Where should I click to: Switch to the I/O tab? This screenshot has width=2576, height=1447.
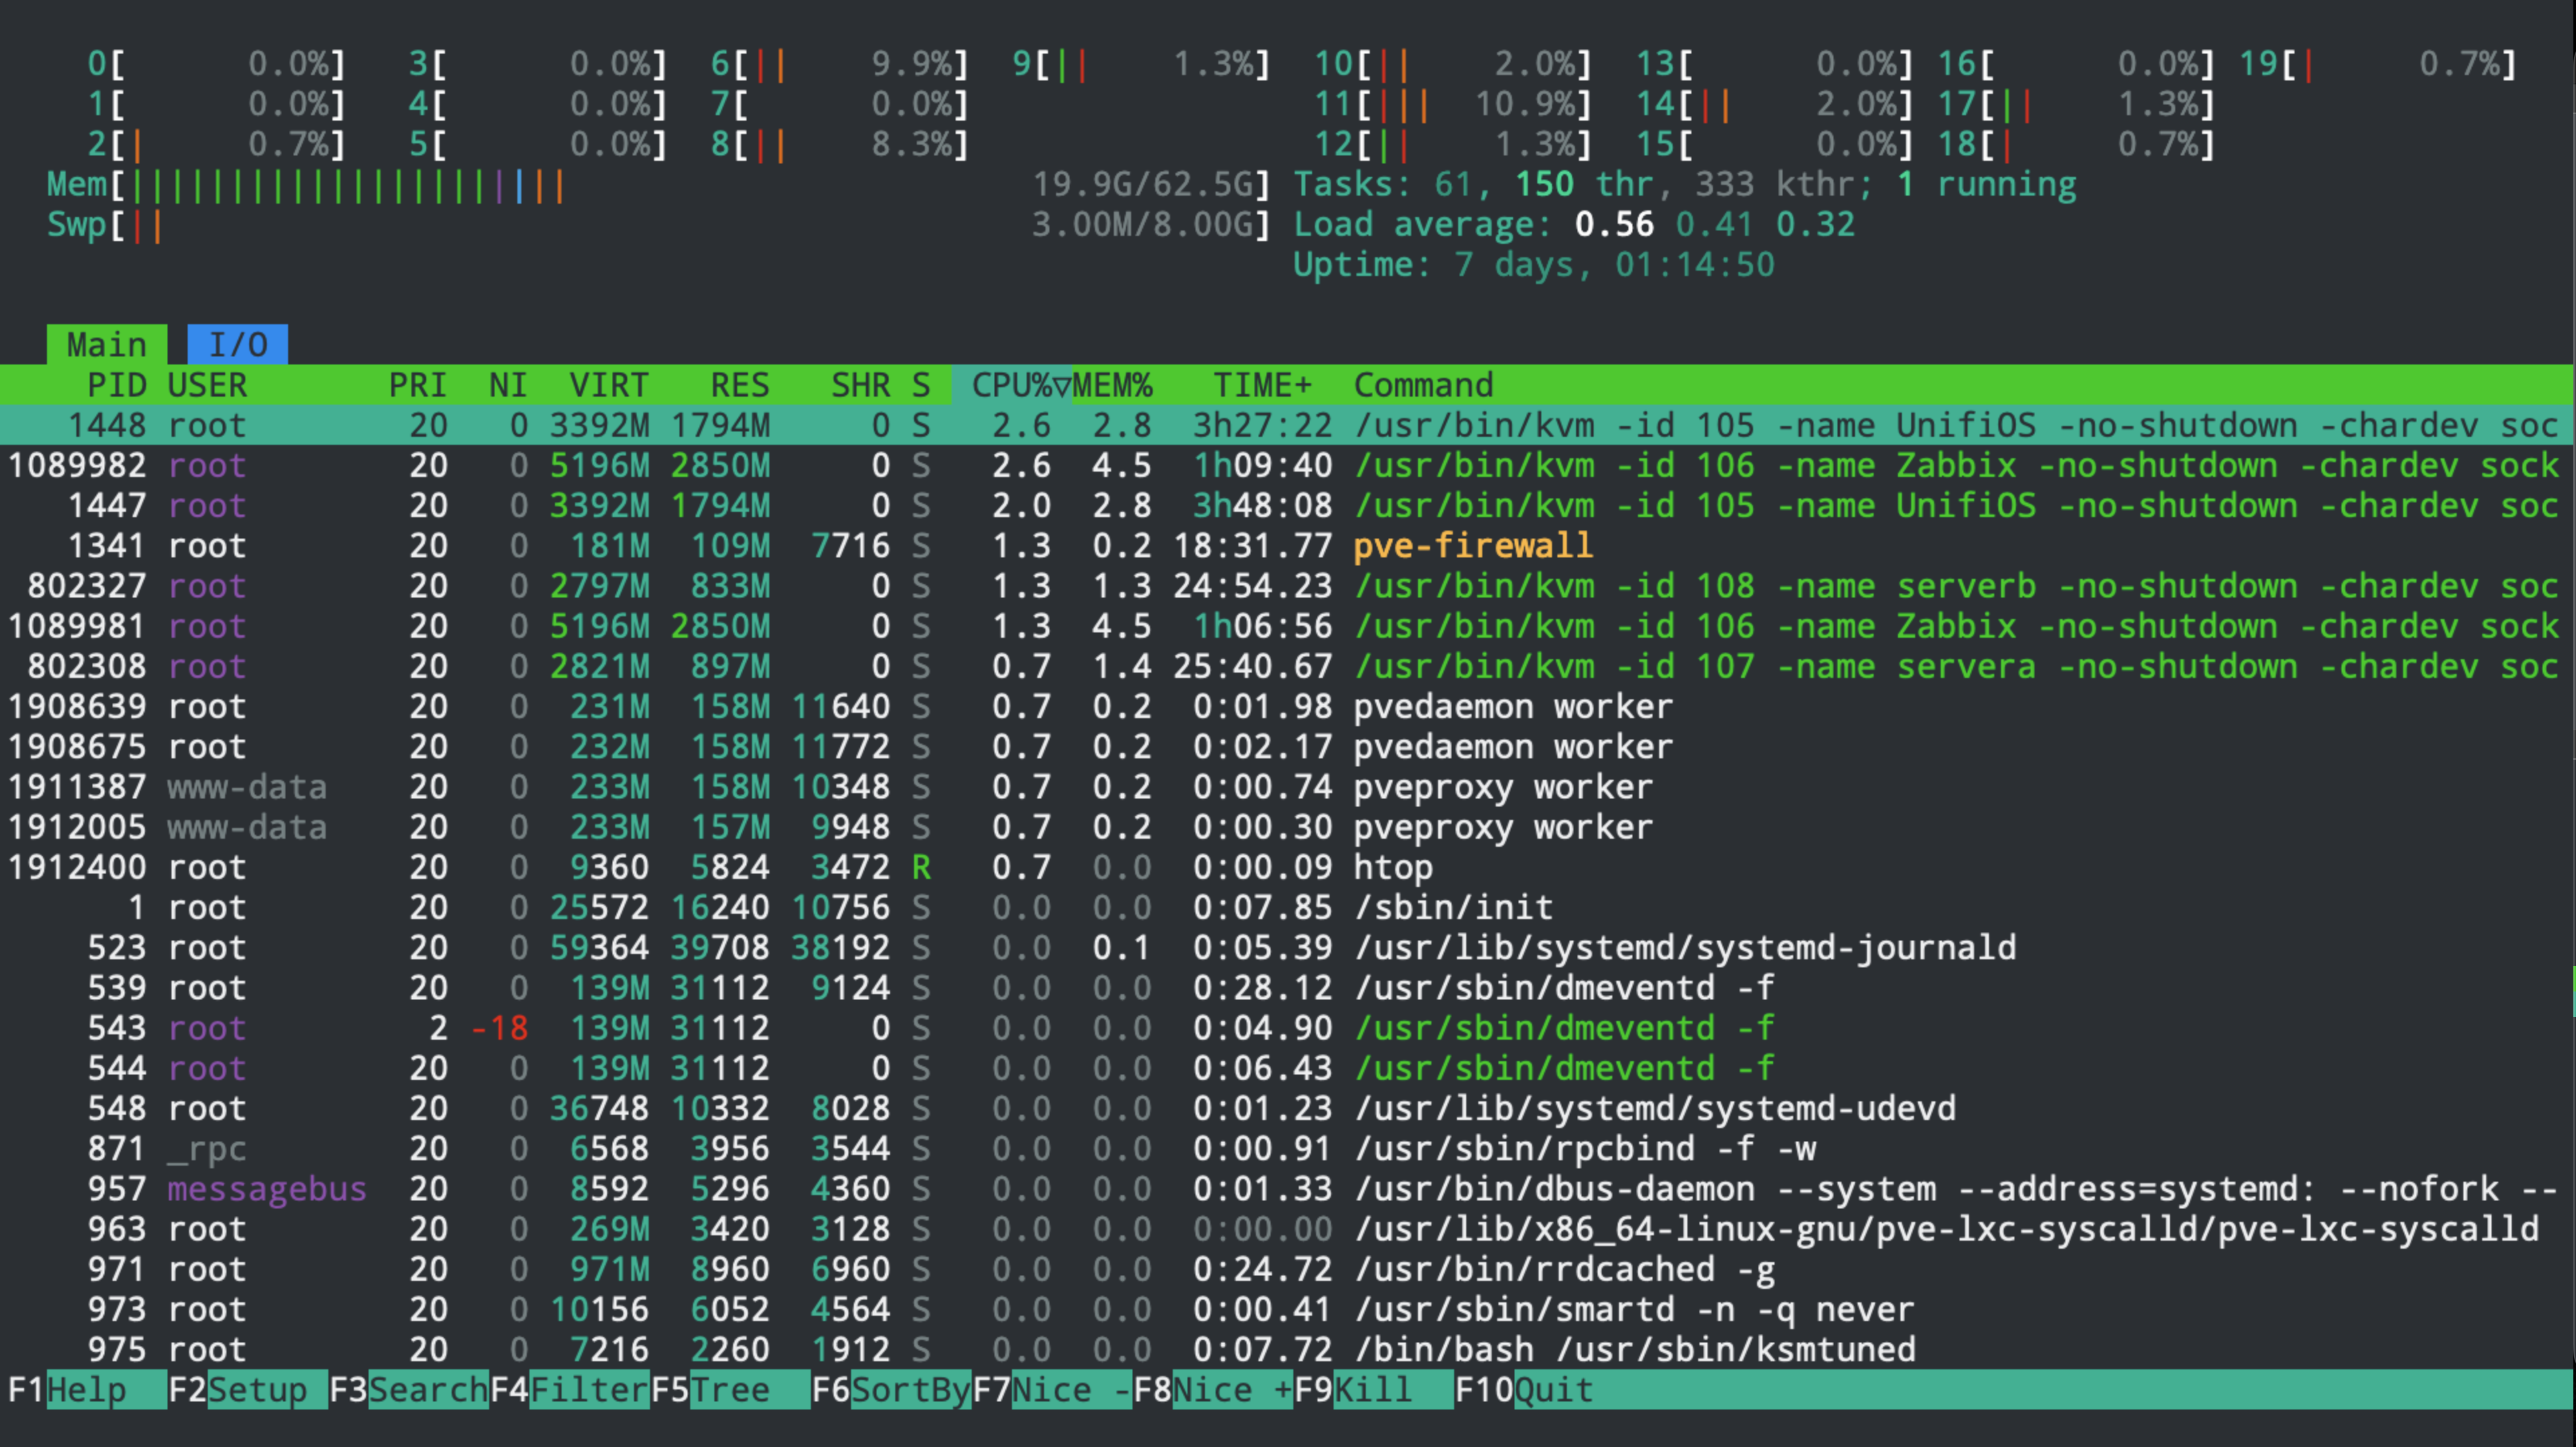[x=238, y=345]
